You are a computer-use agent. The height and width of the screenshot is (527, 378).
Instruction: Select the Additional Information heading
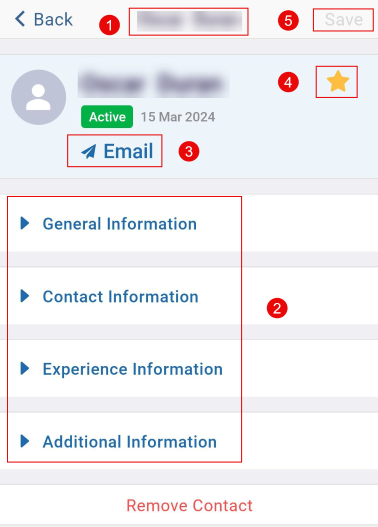[130, 442]
